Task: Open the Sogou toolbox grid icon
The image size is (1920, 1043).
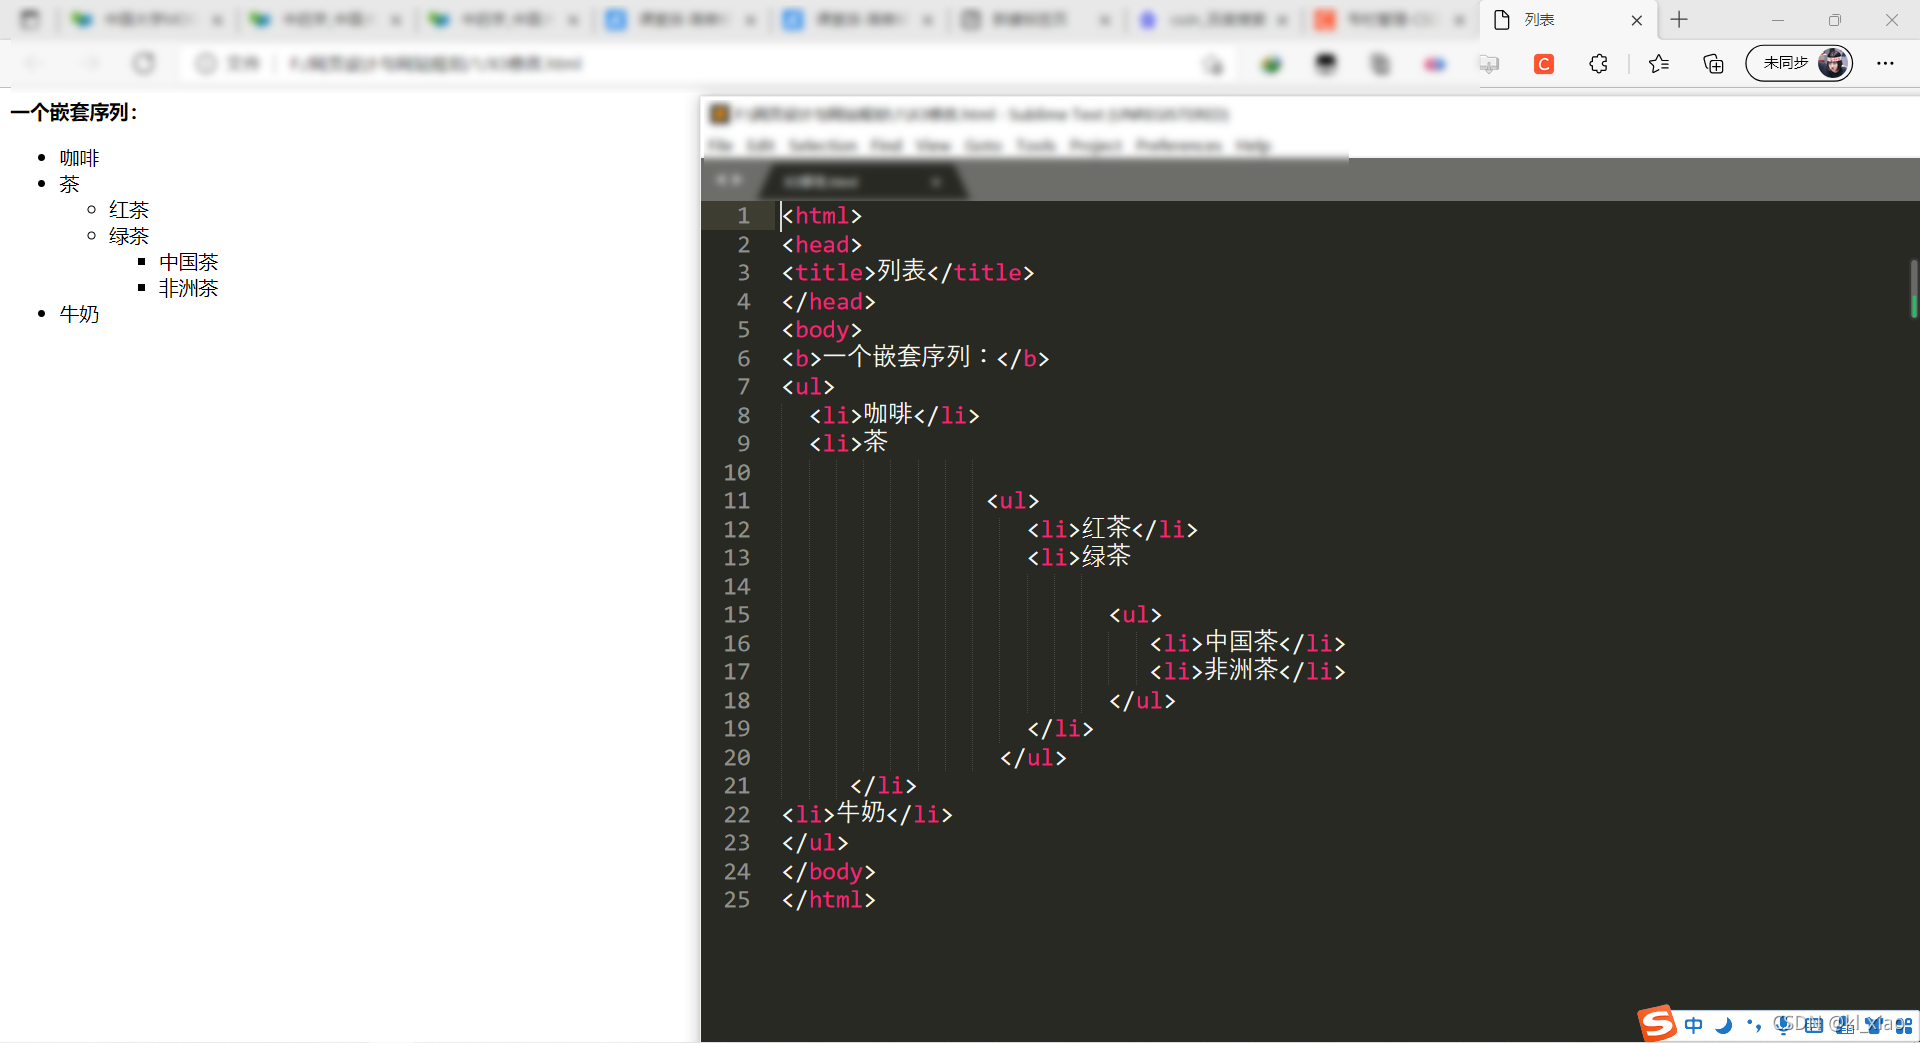Action: [x=1903, y=1025]
